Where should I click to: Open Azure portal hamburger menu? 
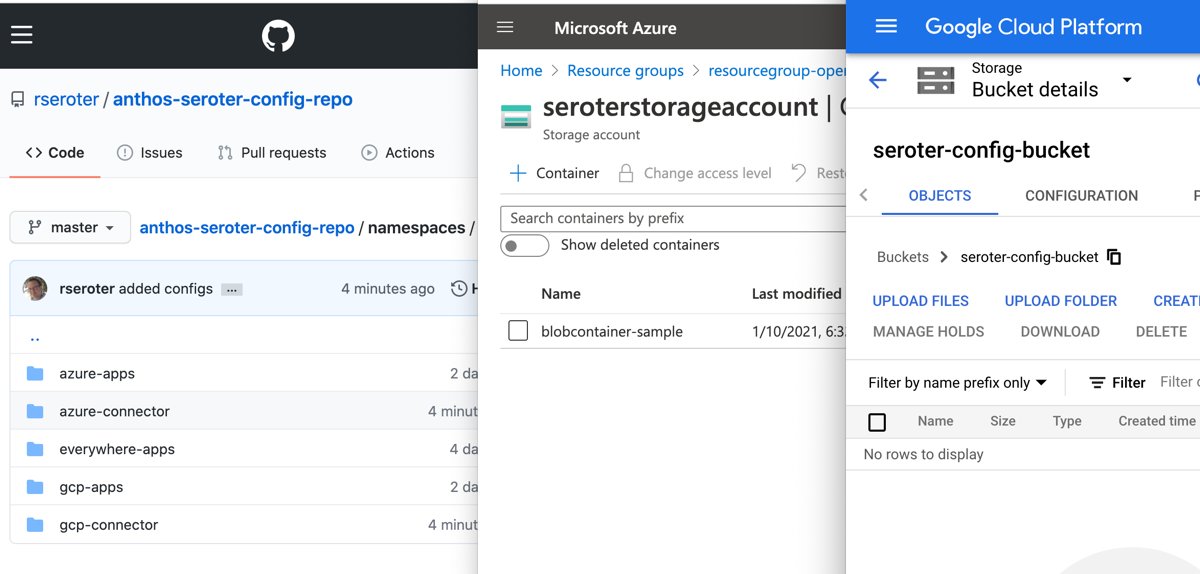click(x=505, y=27)
